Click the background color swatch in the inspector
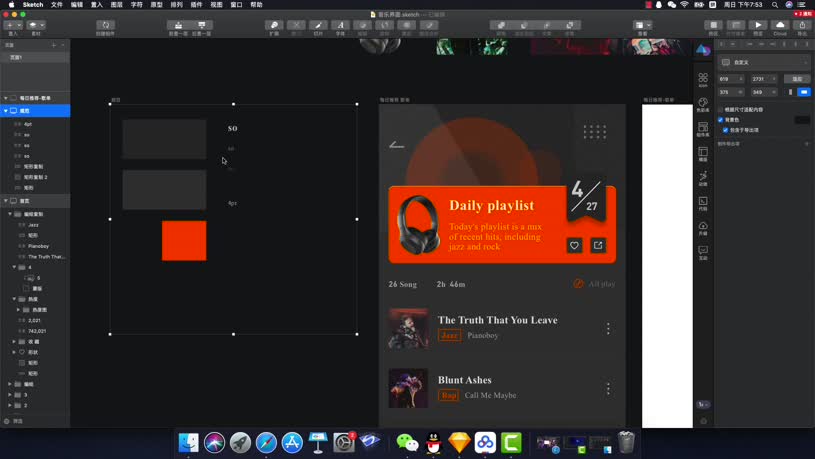This screenshot has width=815, height=459. coord(802,120)
